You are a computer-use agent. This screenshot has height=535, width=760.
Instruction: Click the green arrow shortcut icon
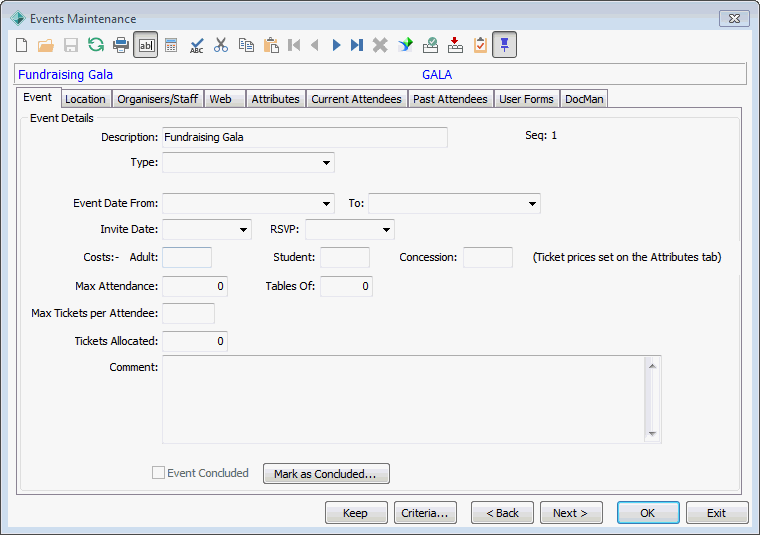click(x=406, y=45)
